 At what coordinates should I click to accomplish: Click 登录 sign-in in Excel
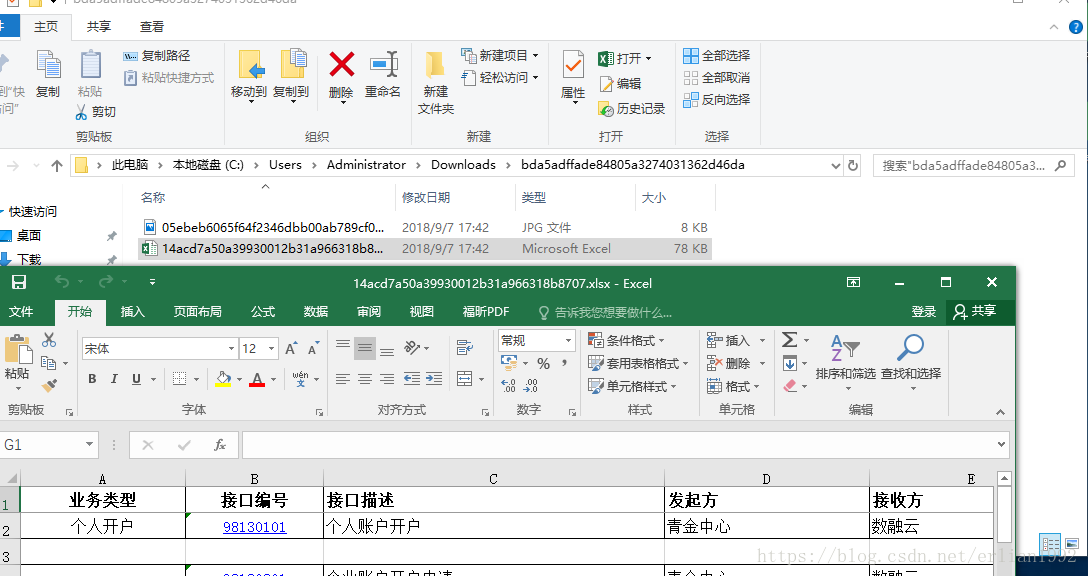pyautogui.click(x=924, y=312)
